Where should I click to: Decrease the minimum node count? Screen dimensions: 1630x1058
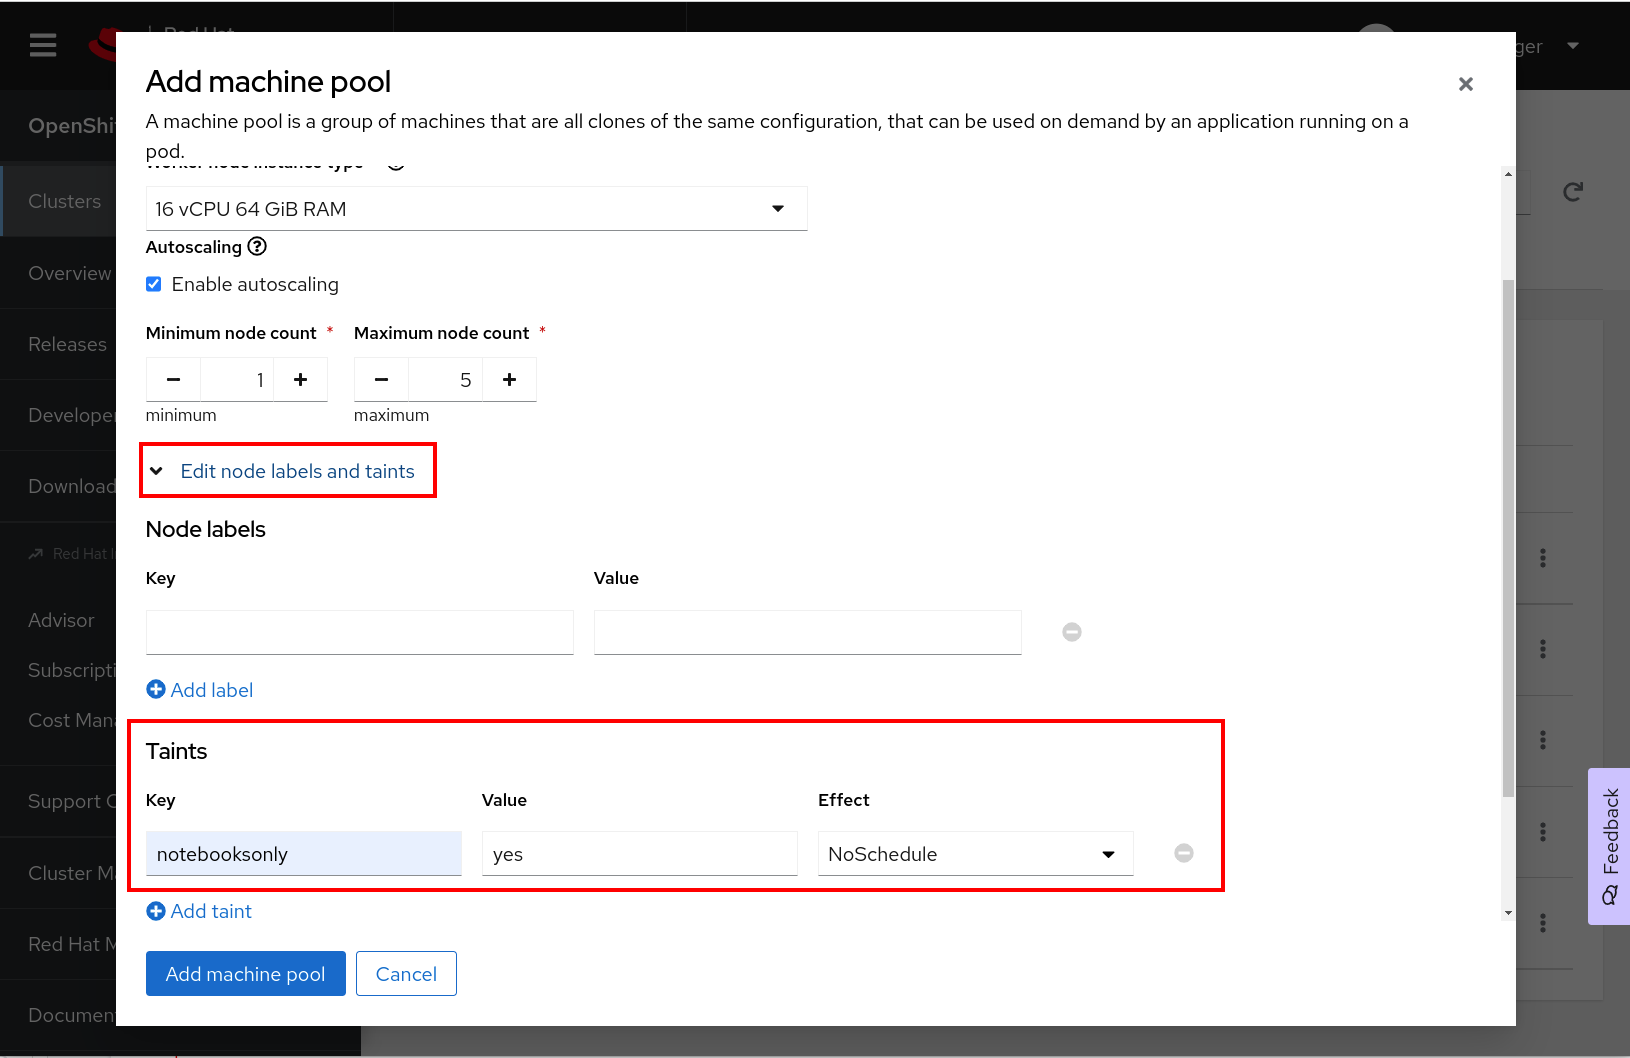[172, 379]
